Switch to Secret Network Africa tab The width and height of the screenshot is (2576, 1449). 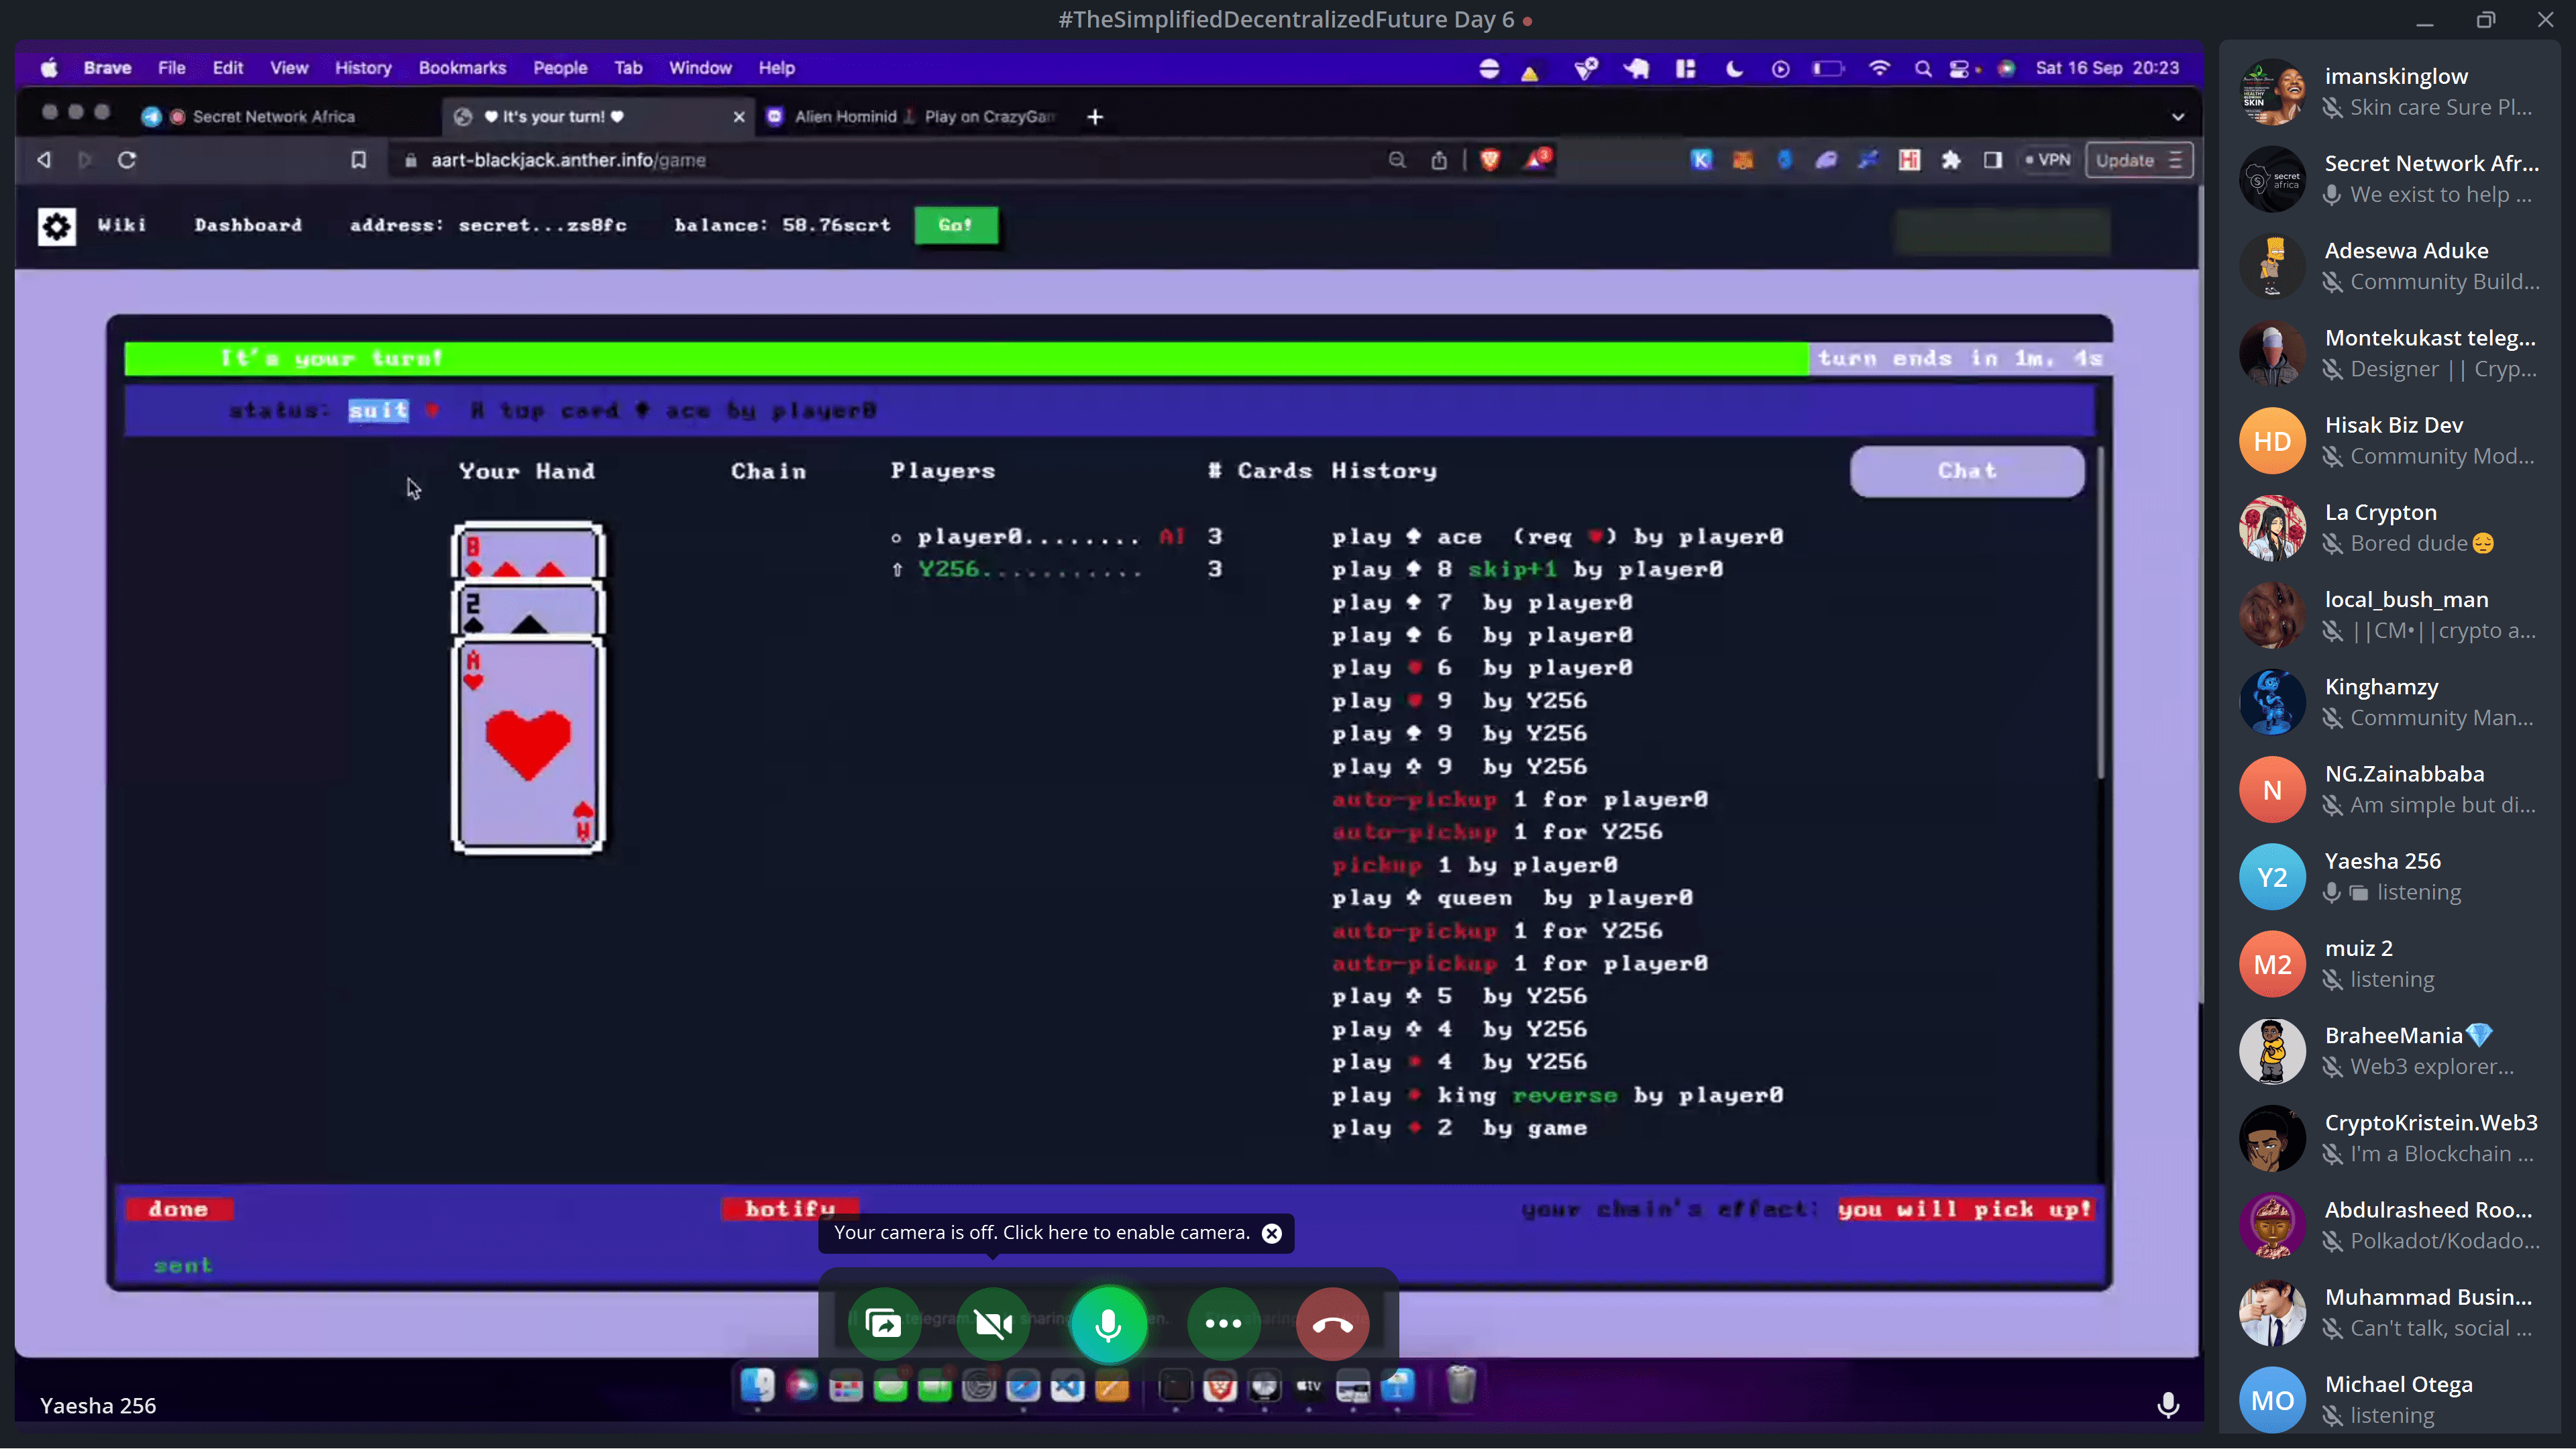(273, 117)
